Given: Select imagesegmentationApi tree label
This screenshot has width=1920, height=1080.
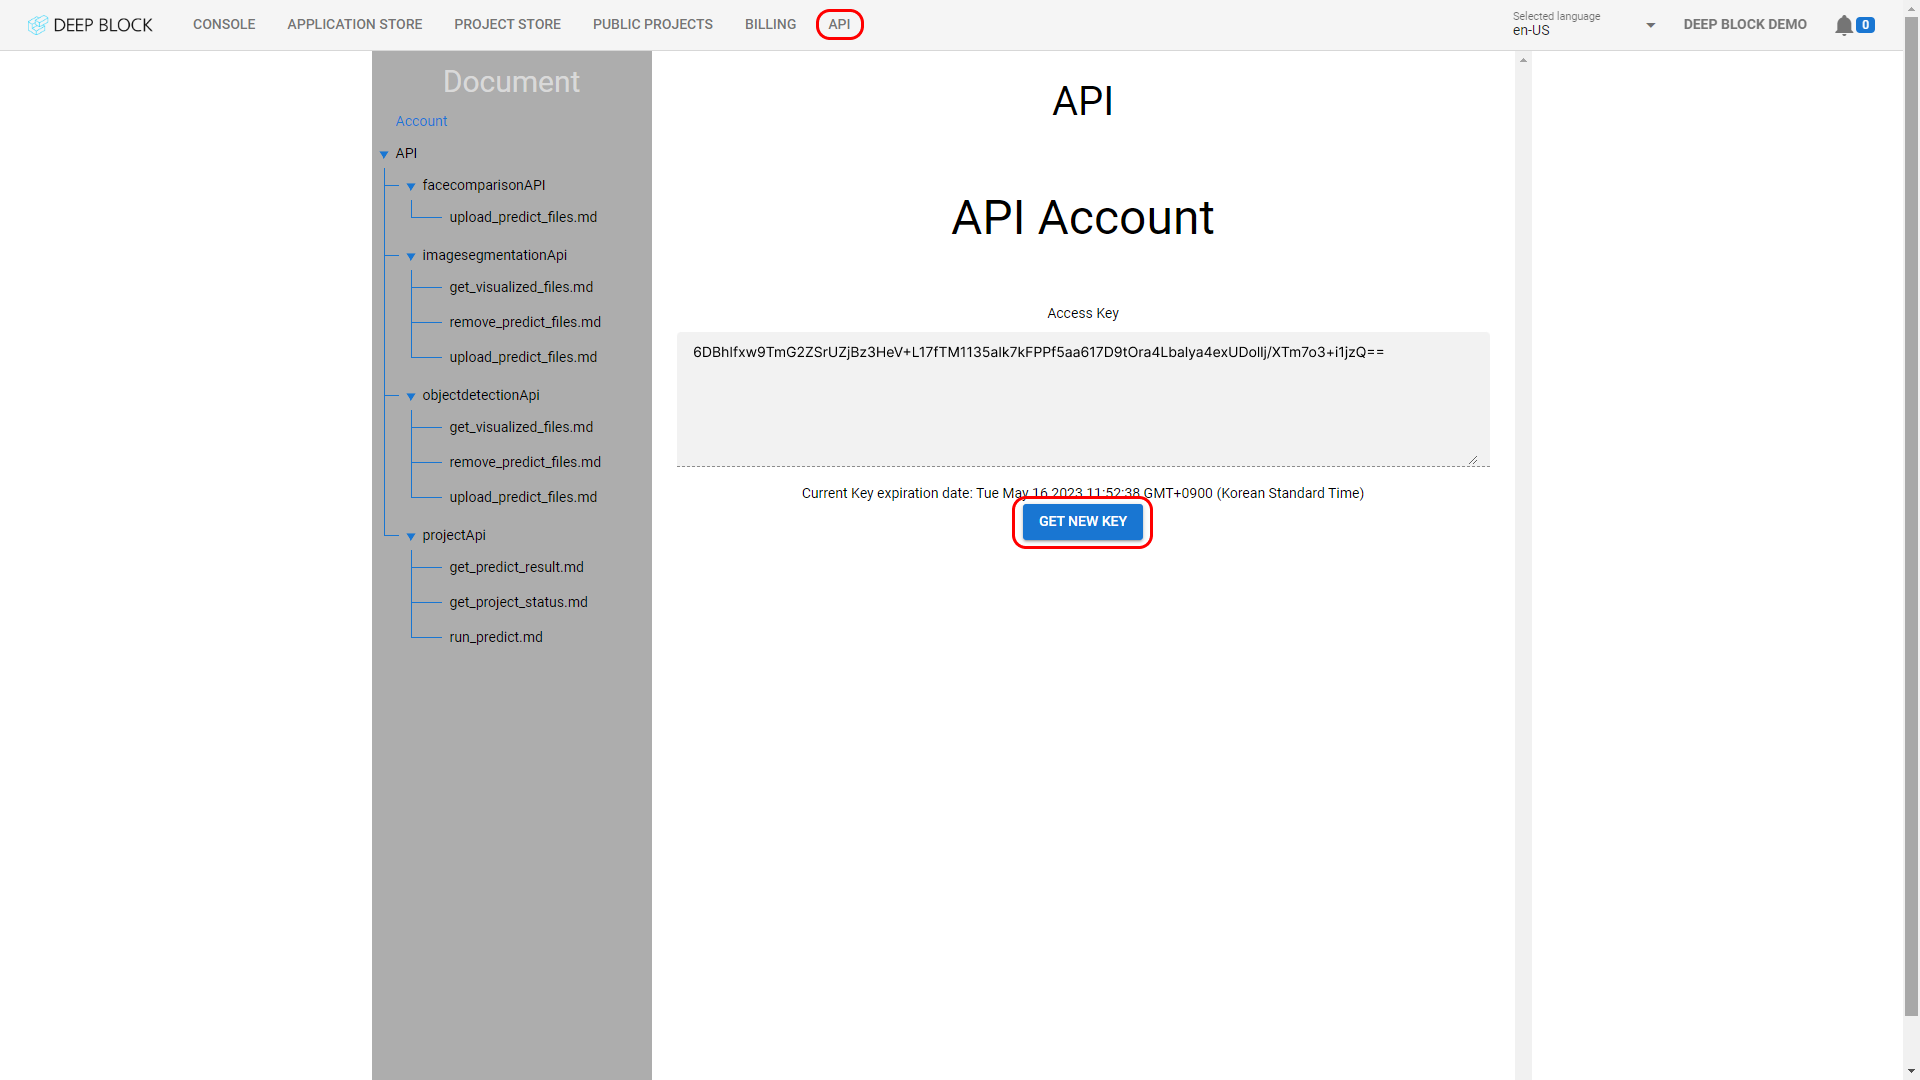Looking at the screenshot, I should click(x=494, y=255).
